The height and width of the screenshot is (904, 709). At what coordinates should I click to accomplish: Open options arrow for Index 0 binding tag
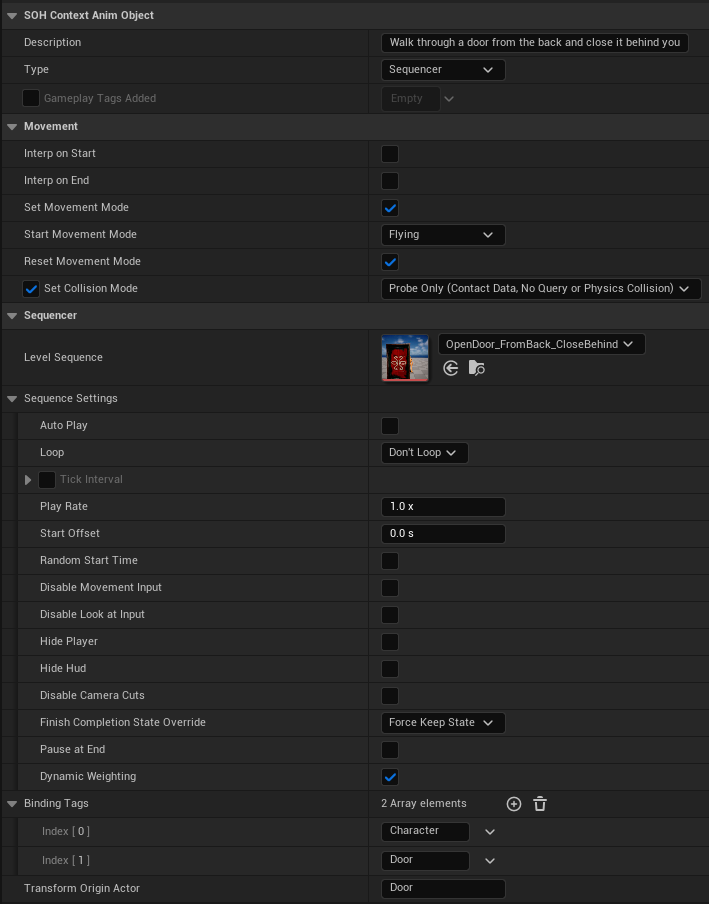(x=490, y=831)
